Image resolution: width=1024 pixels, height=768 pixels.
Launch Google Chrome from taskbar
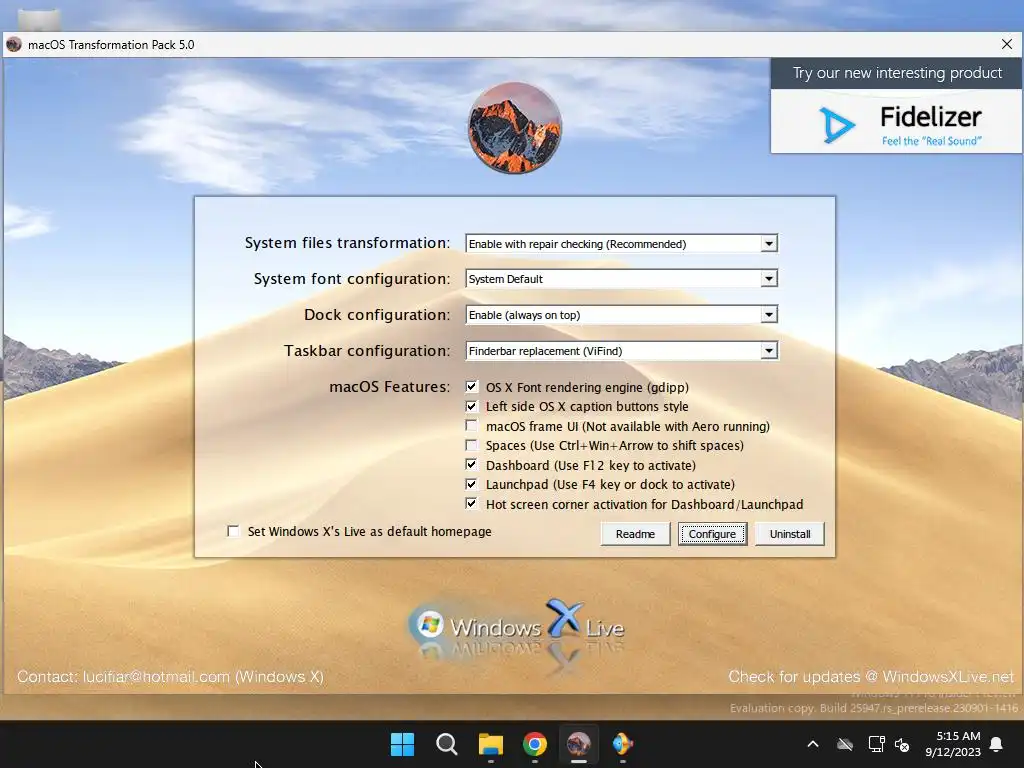click(x=535, y=744)
